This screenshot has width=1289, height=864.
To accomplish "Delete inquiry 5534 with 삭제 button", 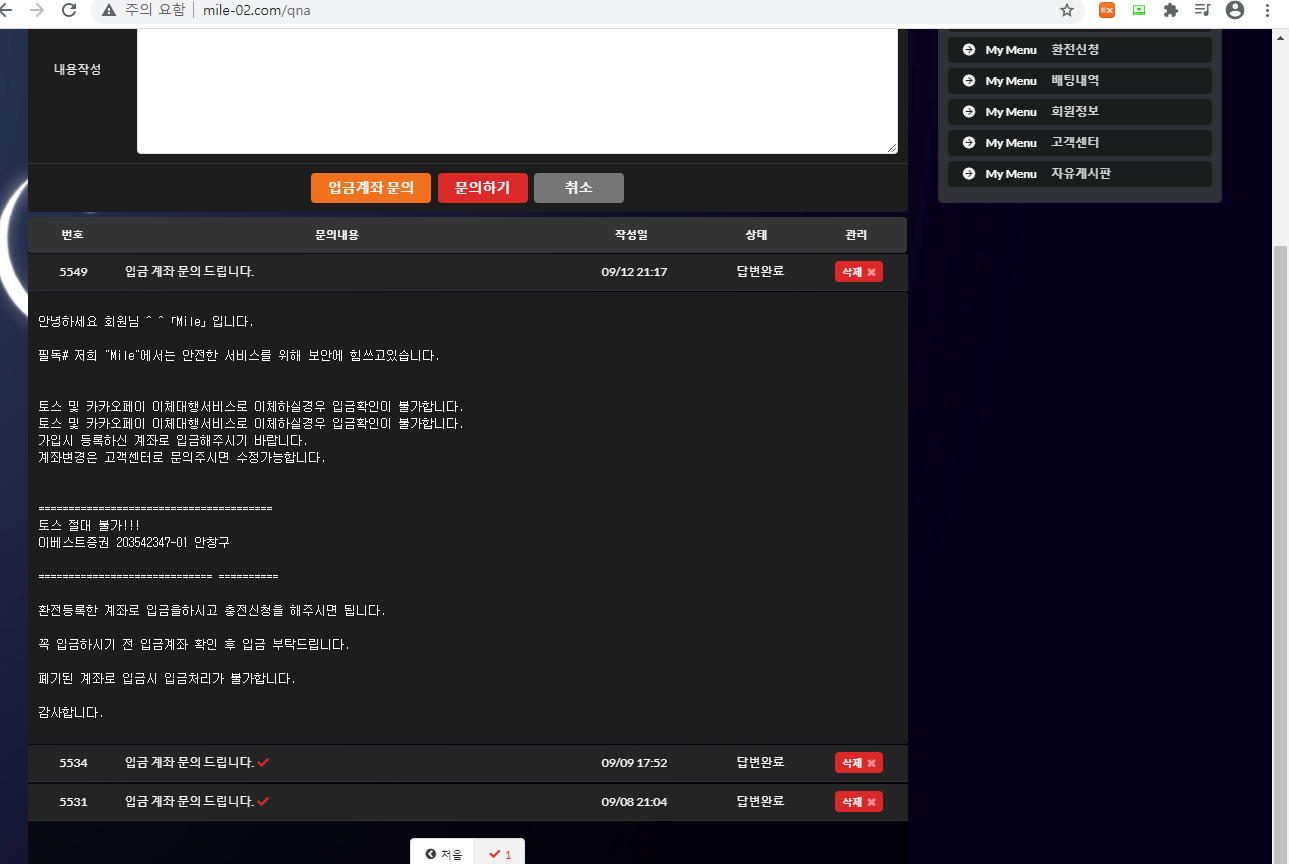I will pyautogui.click(x=859, y=763).
